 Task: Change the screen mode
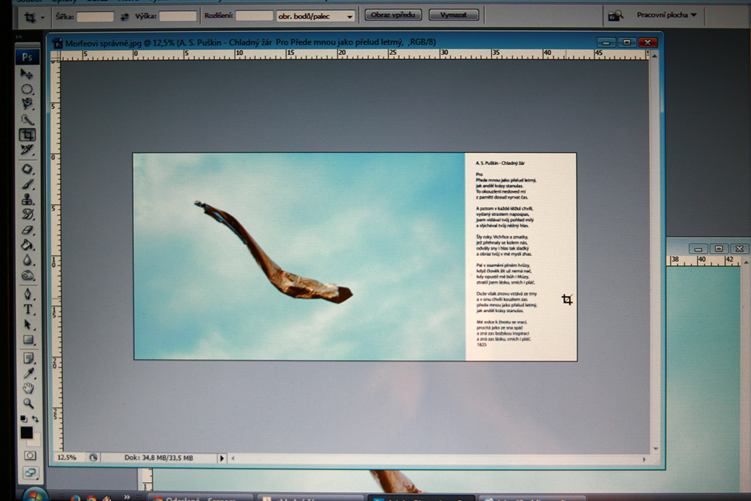[x=30, y=473]
